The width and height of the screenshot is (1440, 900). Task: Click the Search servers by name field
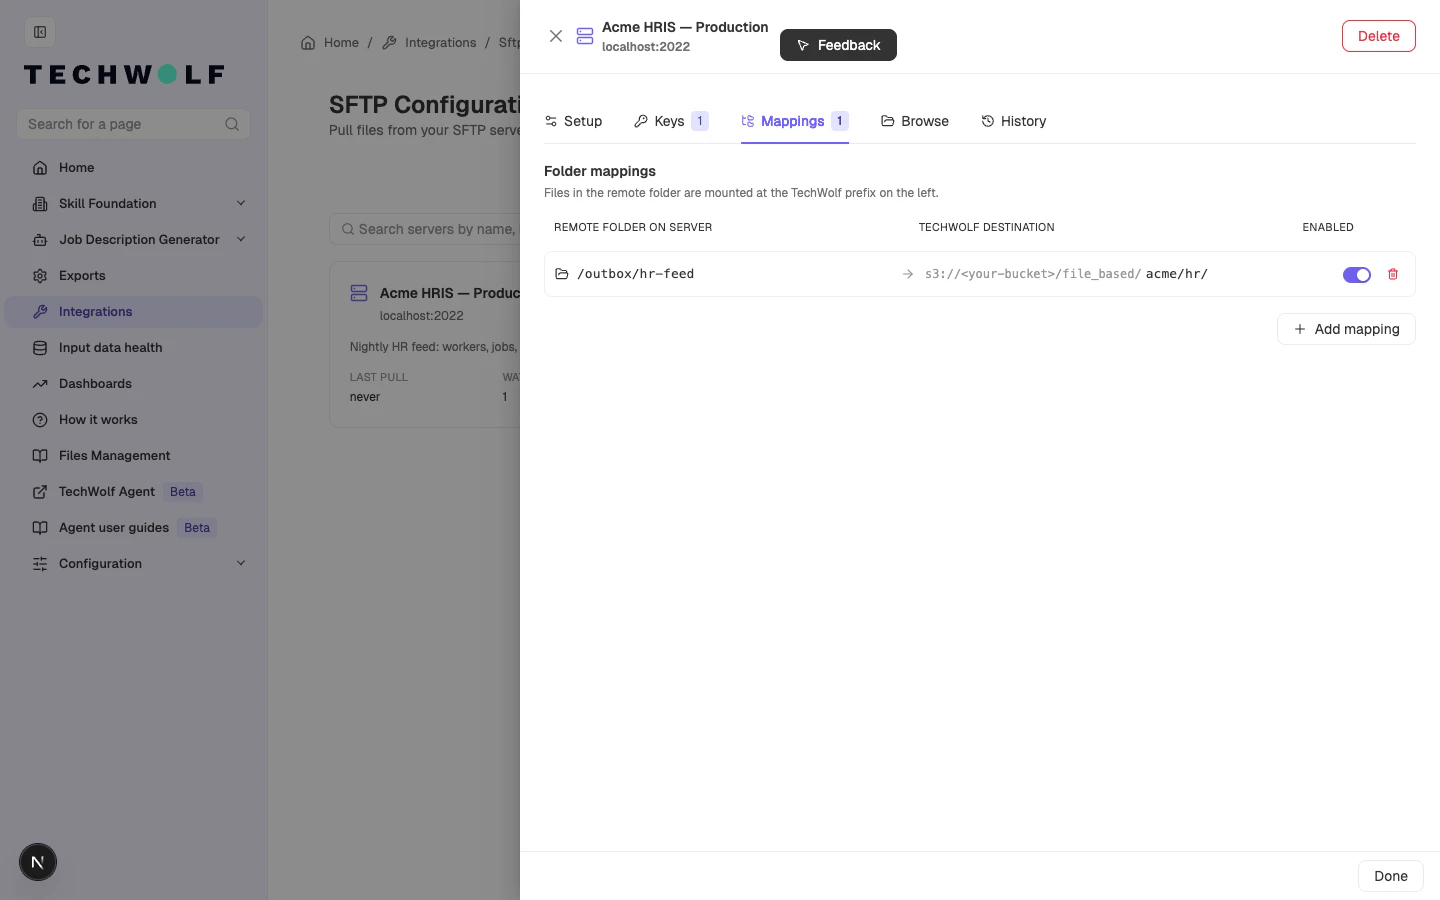click(425, 229)
